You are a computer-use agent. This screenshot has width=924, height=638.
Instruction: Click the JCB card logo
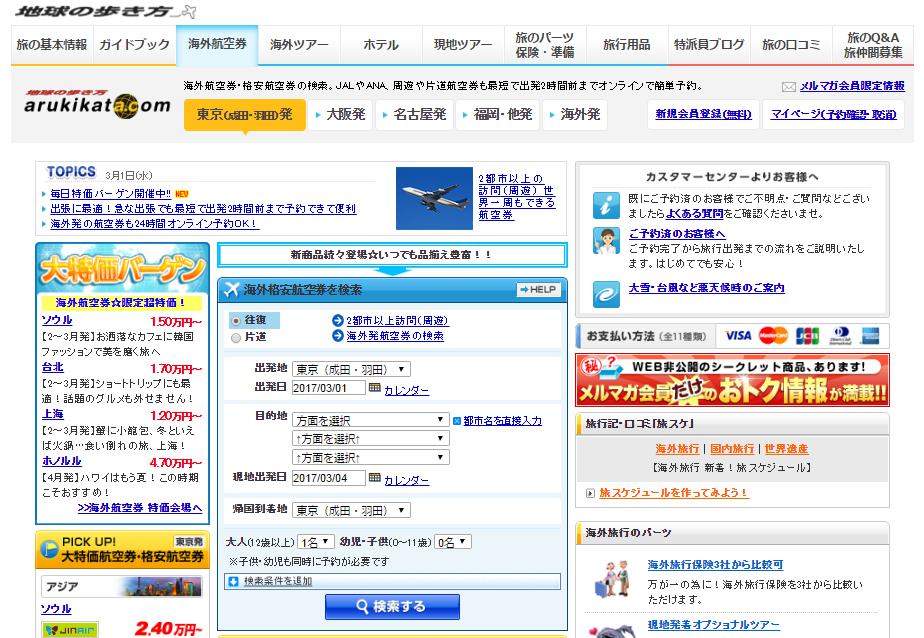tap(807, 336)
